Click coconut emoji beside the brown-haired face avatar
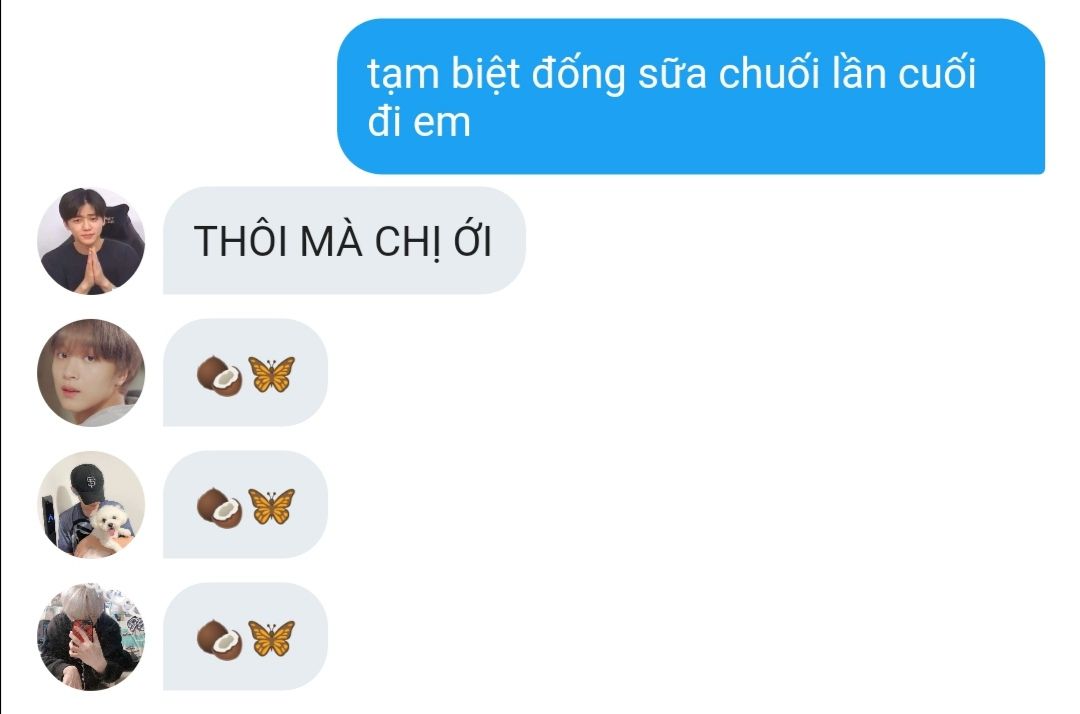The width and height of the screenshot is (1080, 714). coord(220,376)
